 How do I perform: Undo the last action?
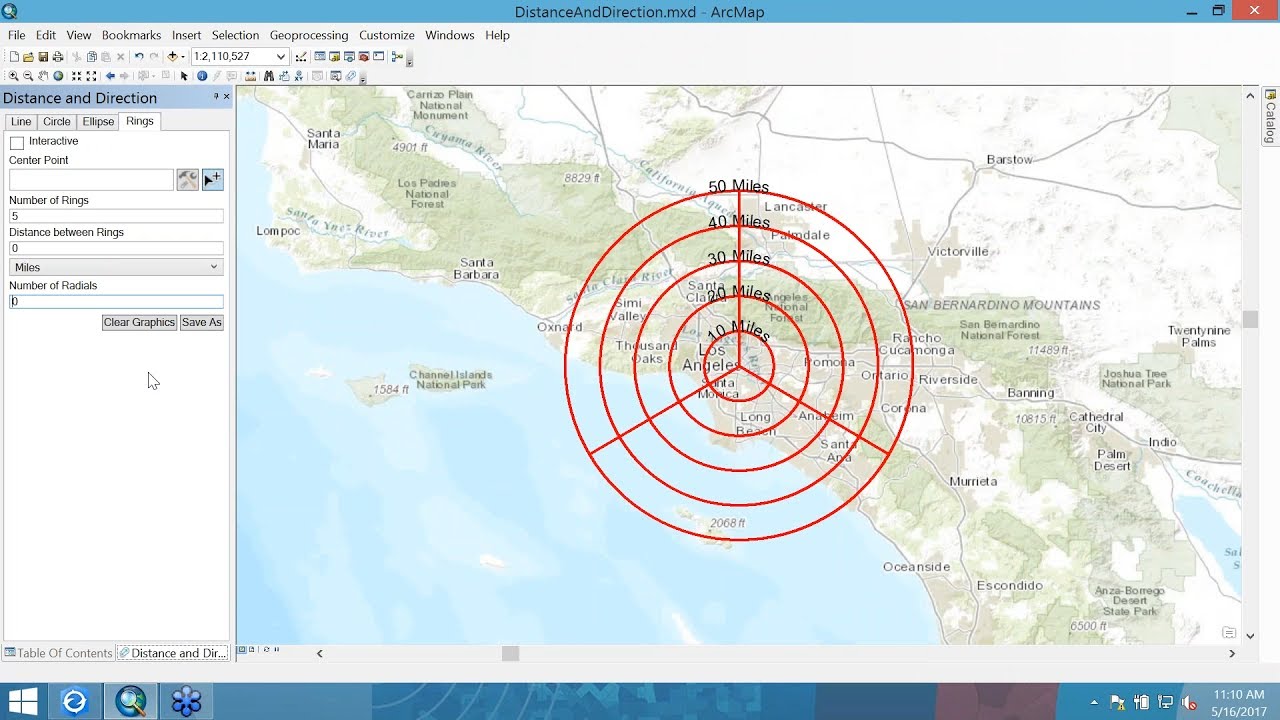pos(139,57)
